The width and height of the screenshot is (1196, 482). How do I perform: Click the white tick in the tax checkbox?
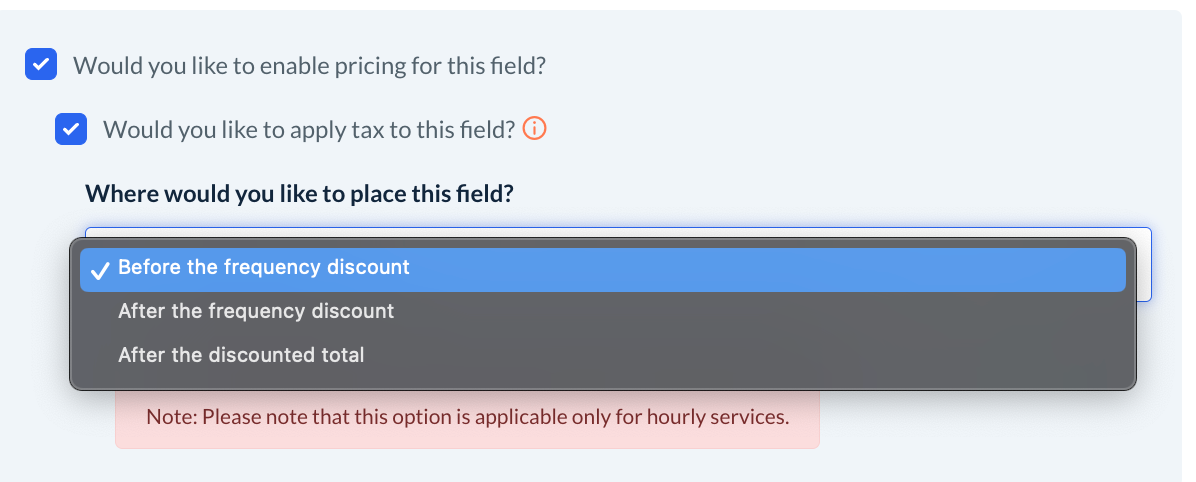71,130
